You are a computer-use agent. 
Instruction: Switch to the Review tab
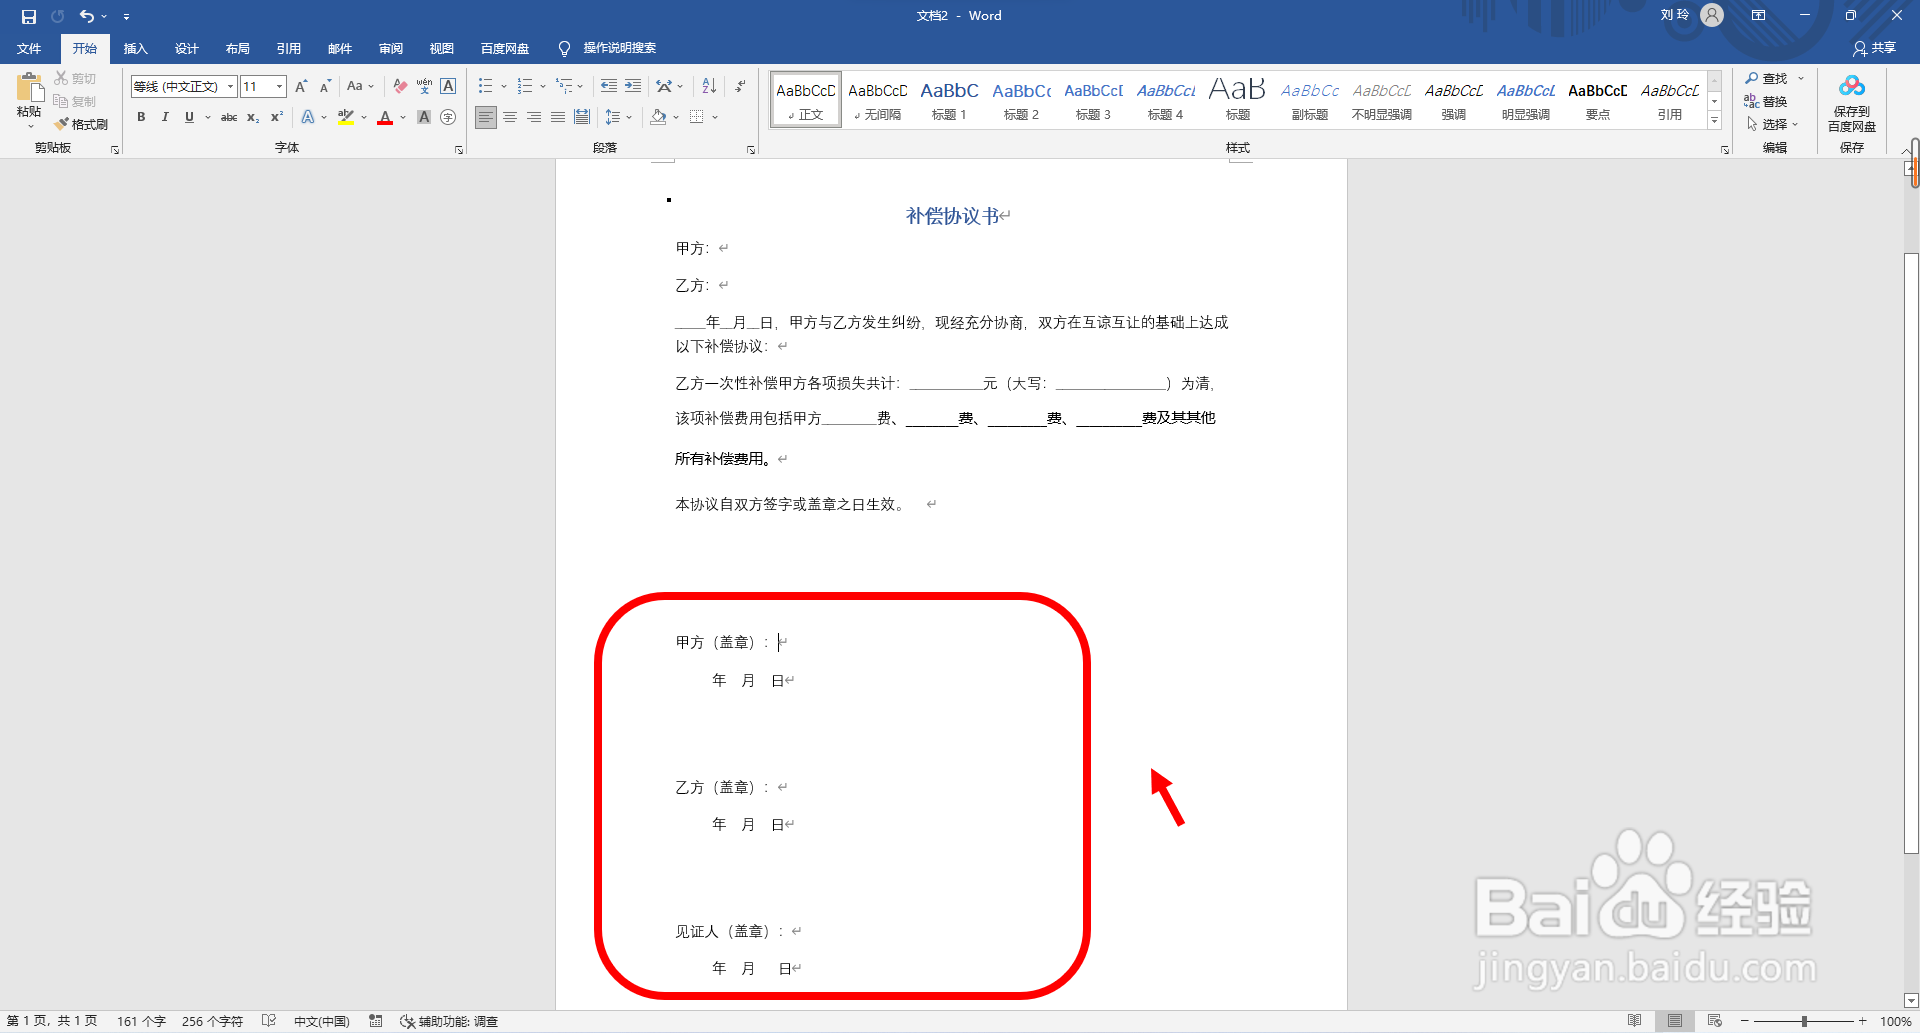tap(390, 48)
